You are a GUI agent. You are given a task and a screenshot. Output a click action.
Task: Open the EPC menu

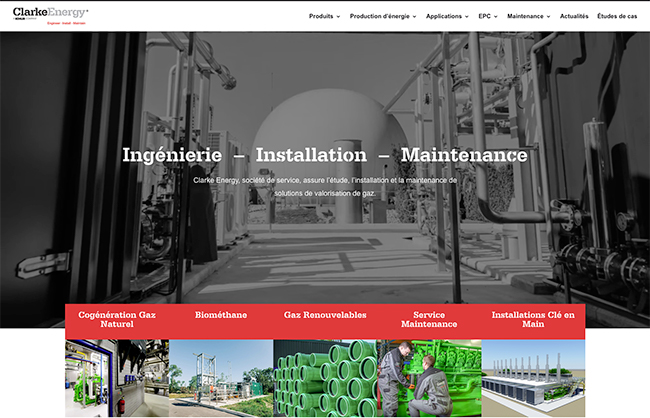(484, 16)
